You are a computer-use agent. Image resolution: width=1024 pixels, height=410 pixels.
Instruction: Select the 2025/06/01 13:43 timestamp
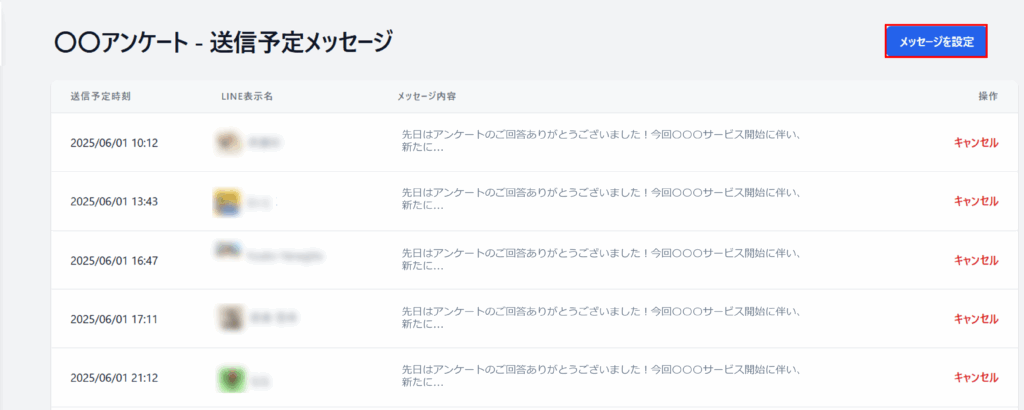114,202
